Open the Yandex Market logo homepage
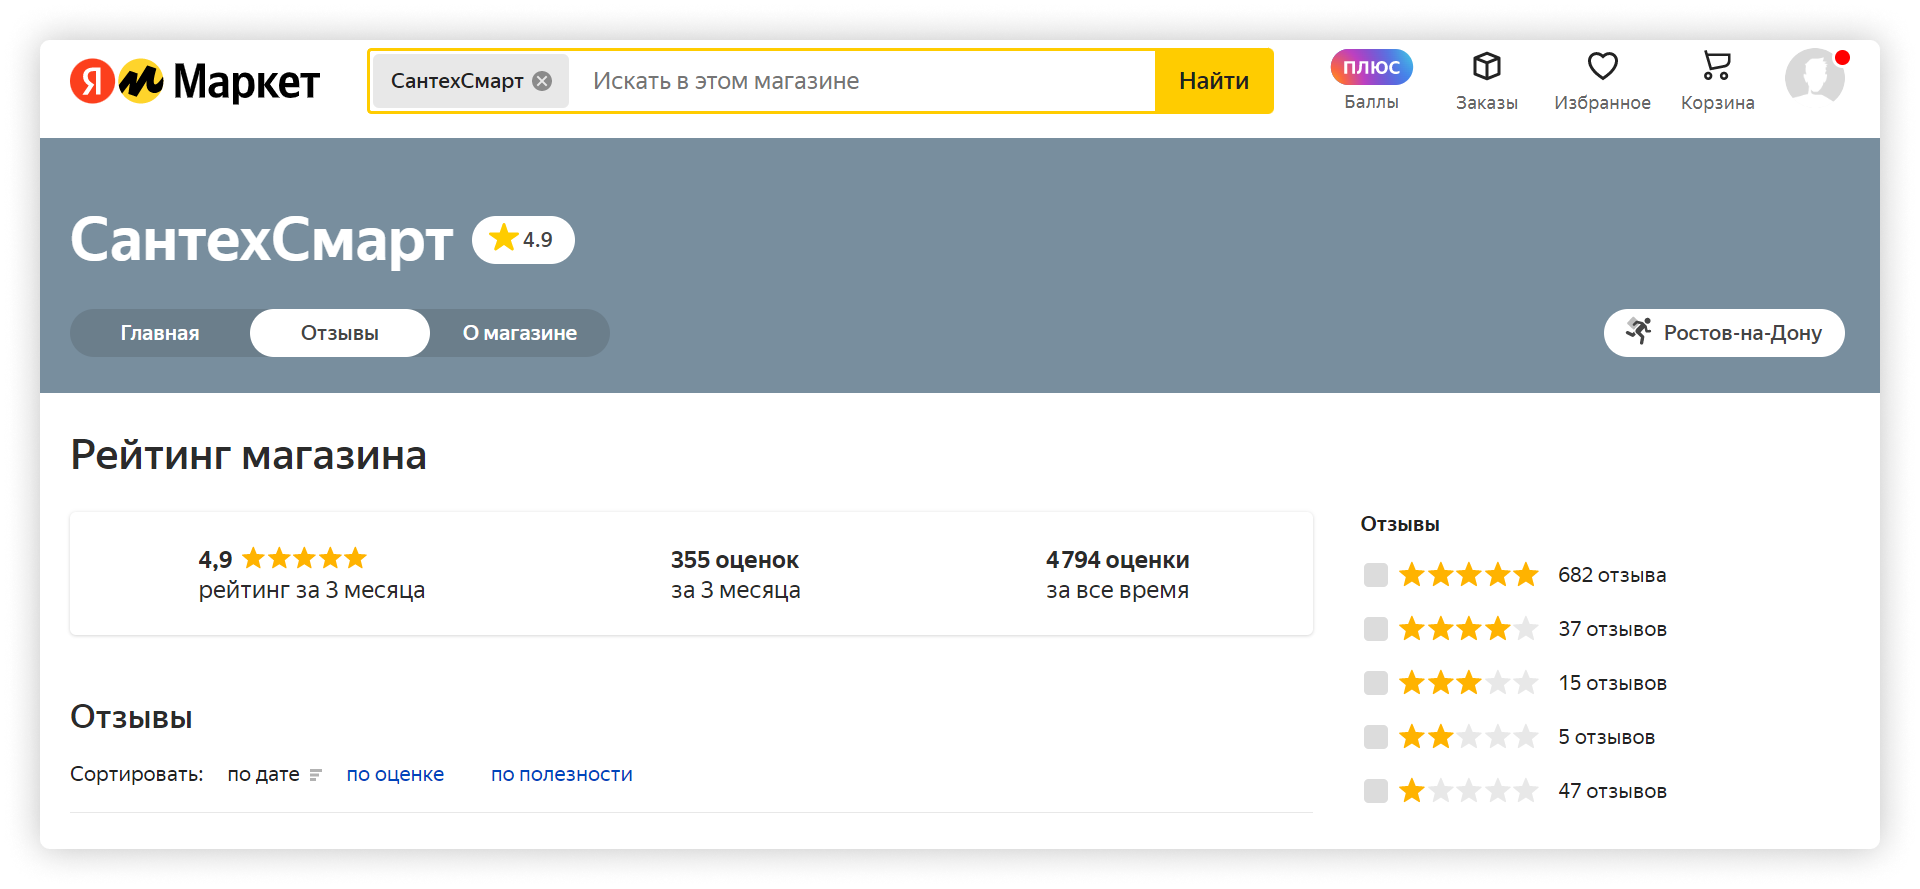Image resolution: width=1920 pixels, height=889 pixels. pyautogui.click(x=195, y=81)
